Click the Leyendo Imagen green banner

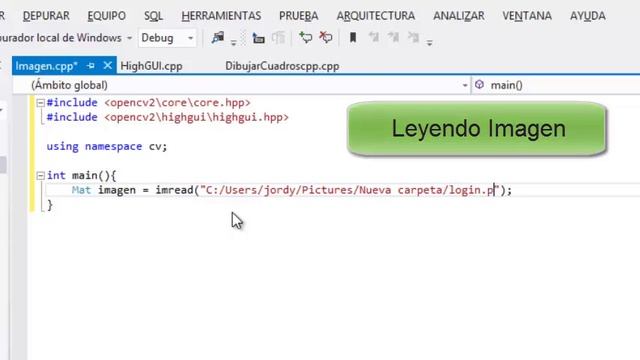(477, 129)
